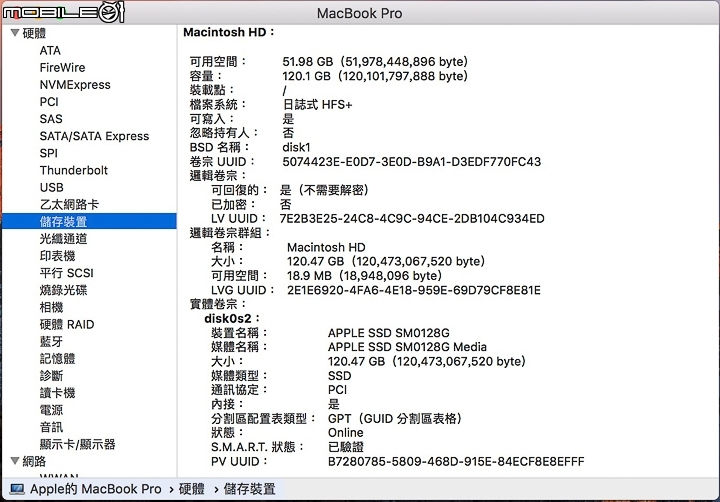
Task: Select USB in the sidebar
Action: 51,187
